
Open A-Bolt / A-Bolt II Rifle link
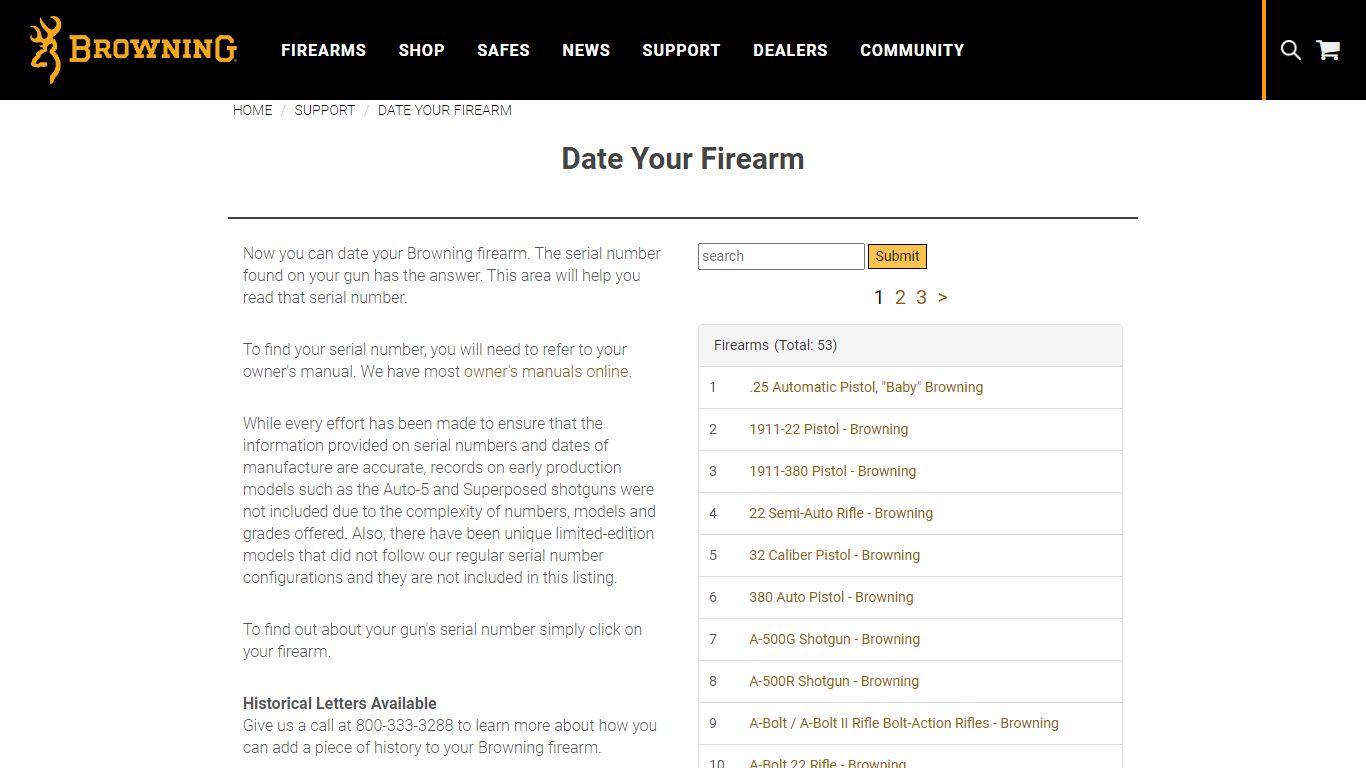pyautogui.click(x=904, y=723)
